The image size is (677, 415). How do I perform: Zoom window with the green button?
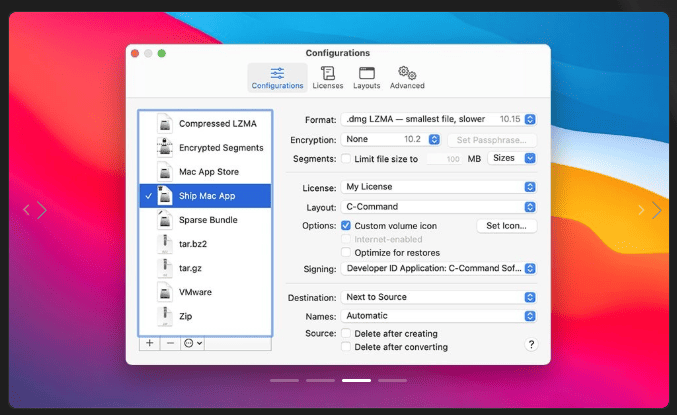[161, 53]
